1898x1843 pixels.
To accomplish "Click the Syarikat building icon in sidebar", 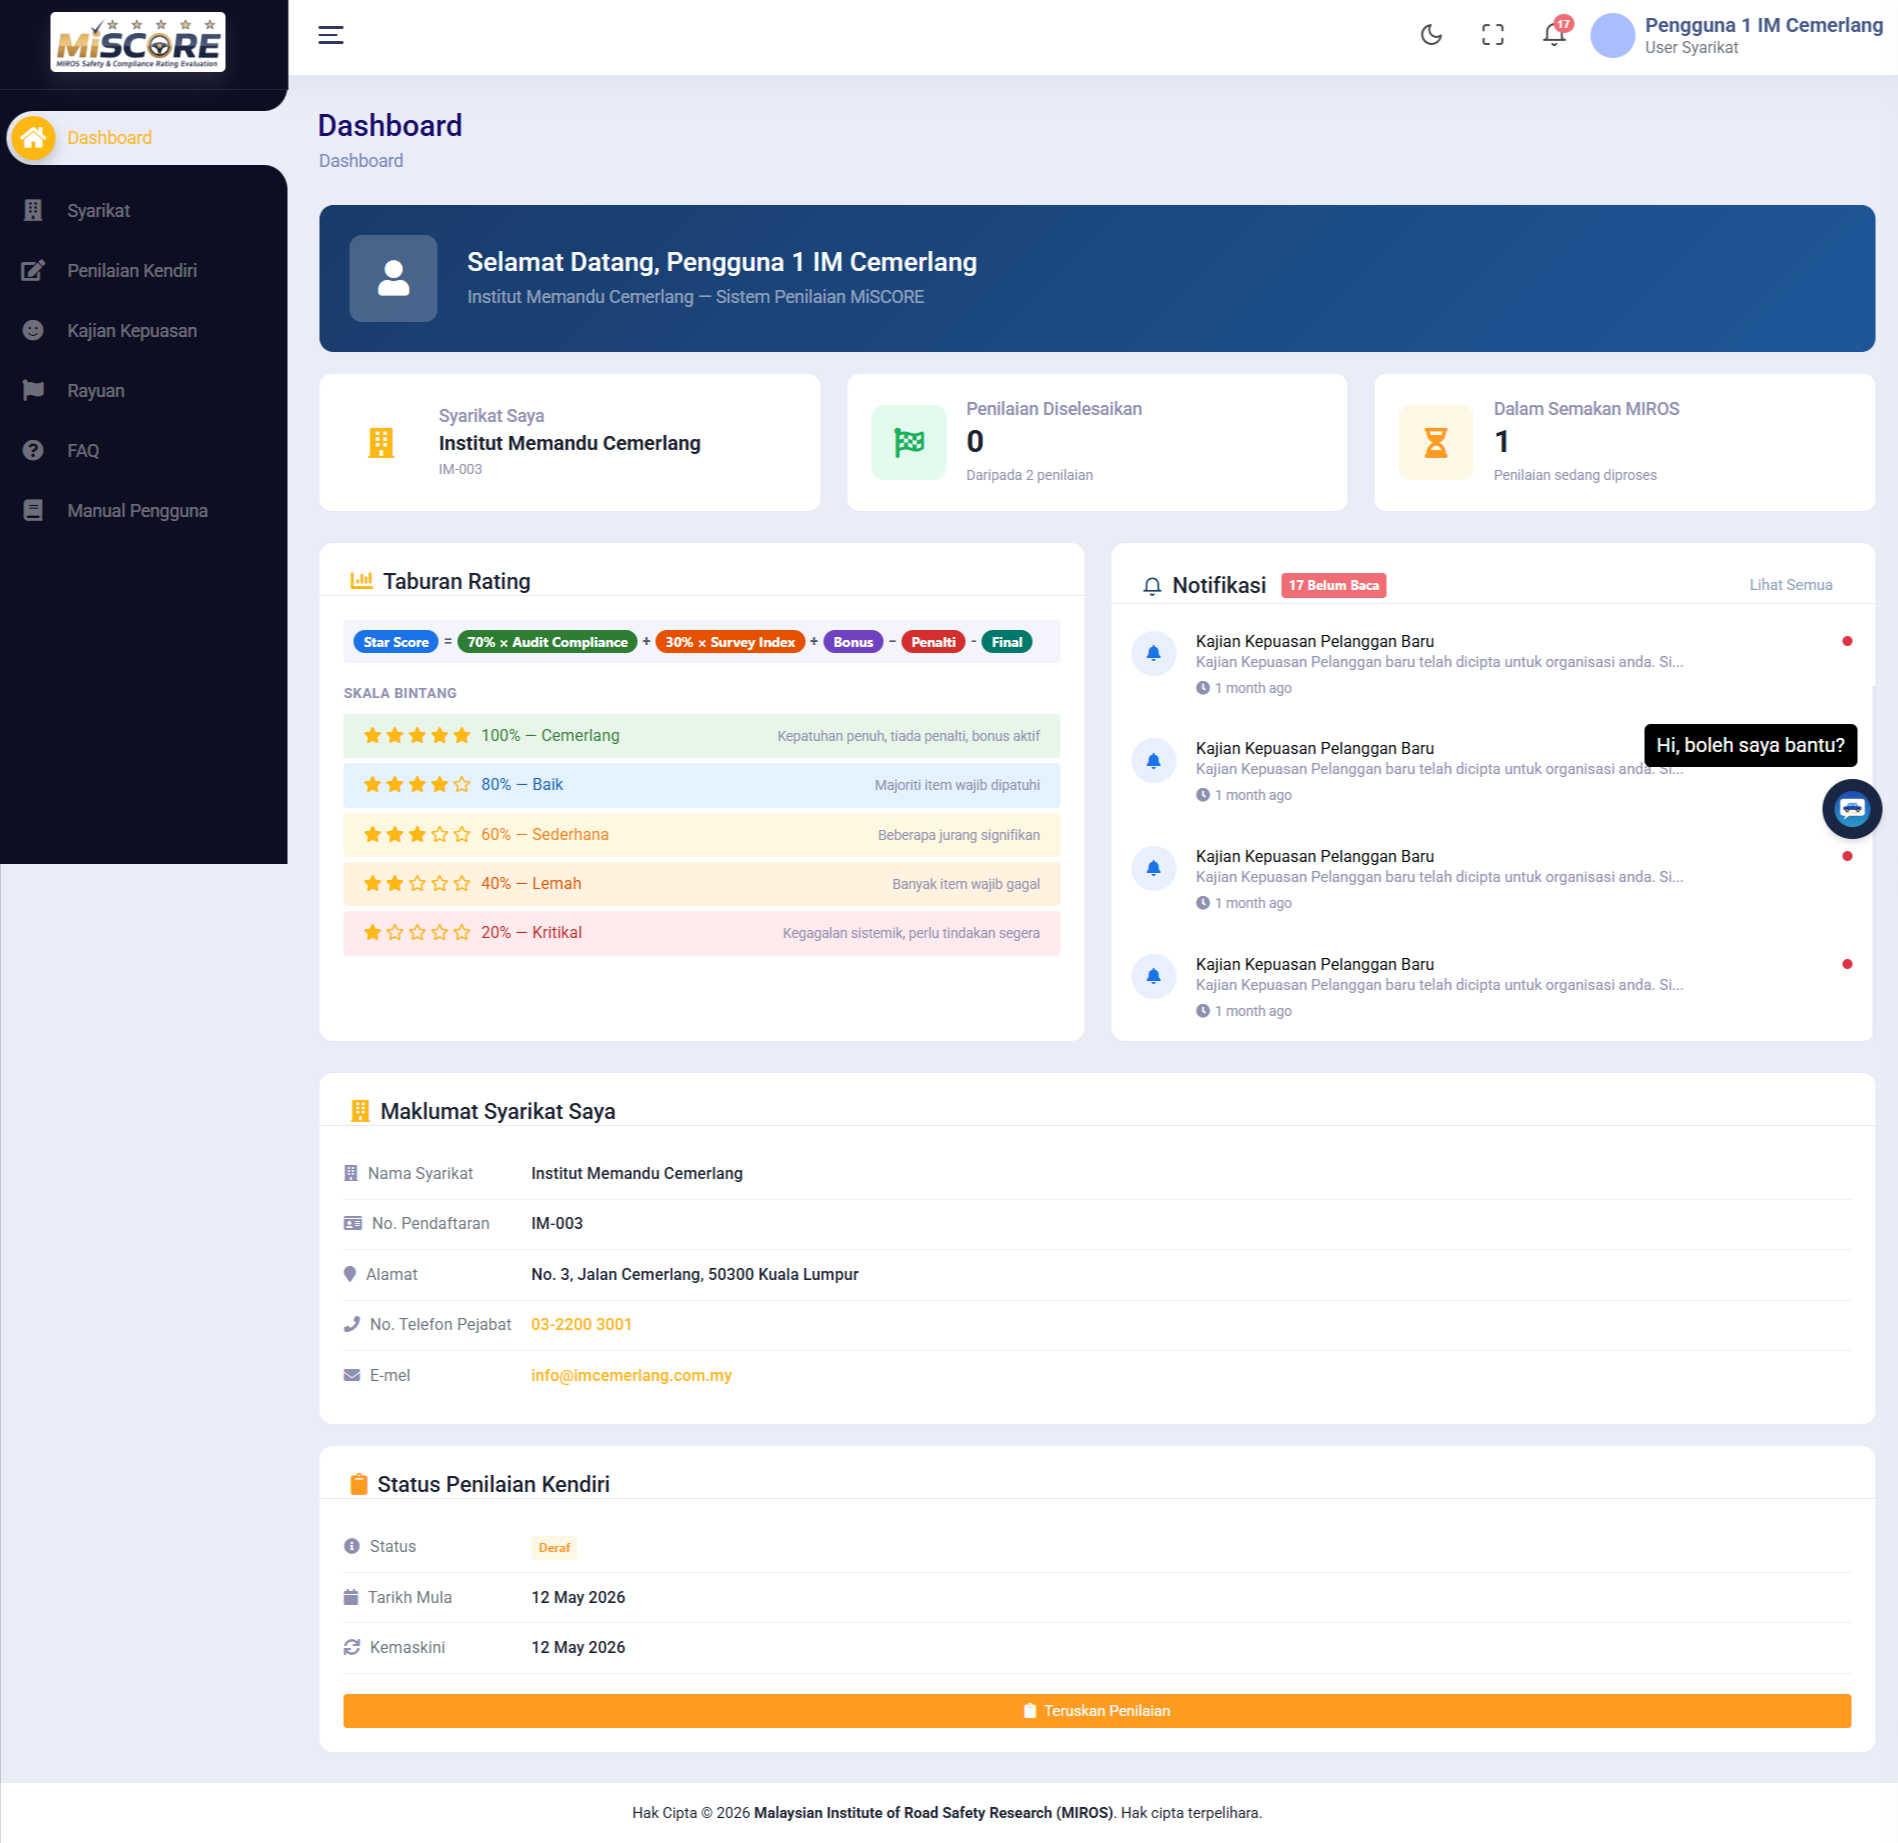I will (x=33, y=210).
